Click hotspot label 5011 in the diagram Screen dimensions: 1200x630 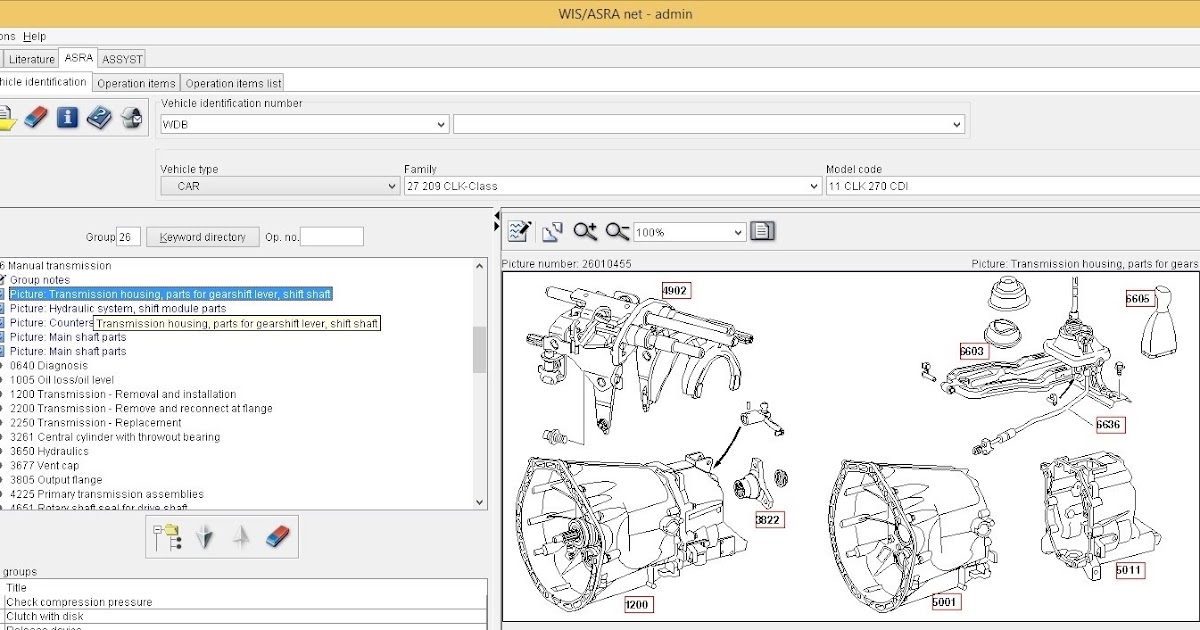coord(1131,571)
